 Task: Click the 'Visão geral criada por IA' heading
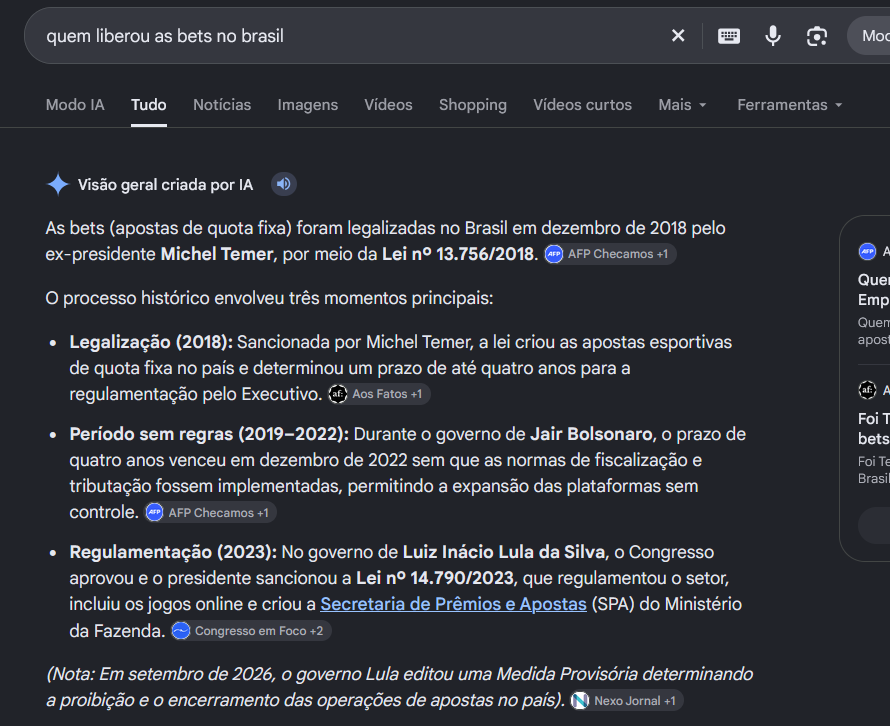pyautogui.click(x=165, y=184)
